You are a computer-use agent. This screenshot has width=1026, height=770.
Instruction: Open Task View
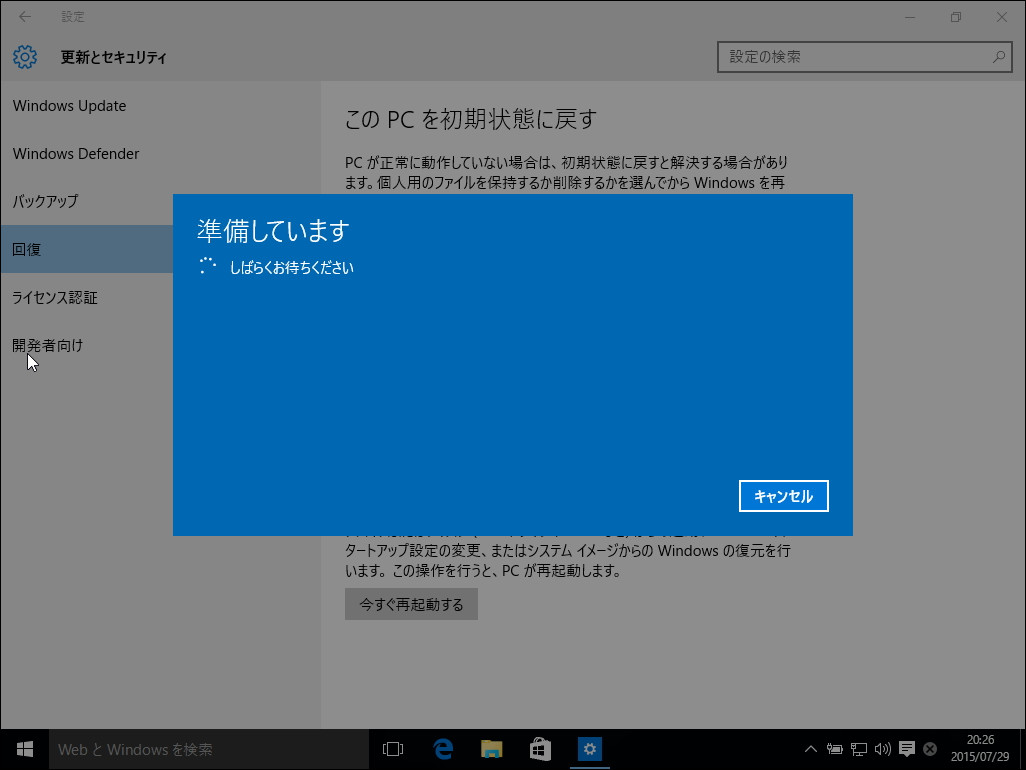(x=392, y=748)
